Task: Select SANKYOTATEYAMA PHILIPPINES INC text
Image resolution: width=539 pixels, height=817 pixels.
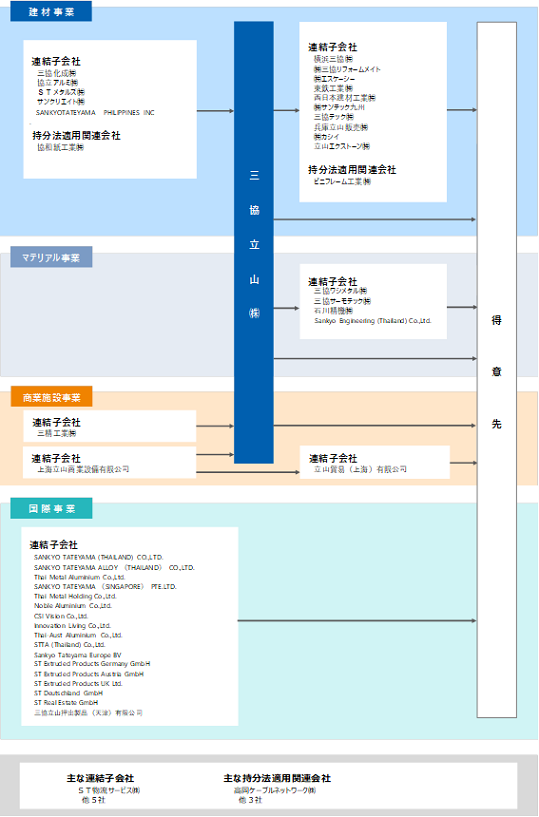Action: 95,113
